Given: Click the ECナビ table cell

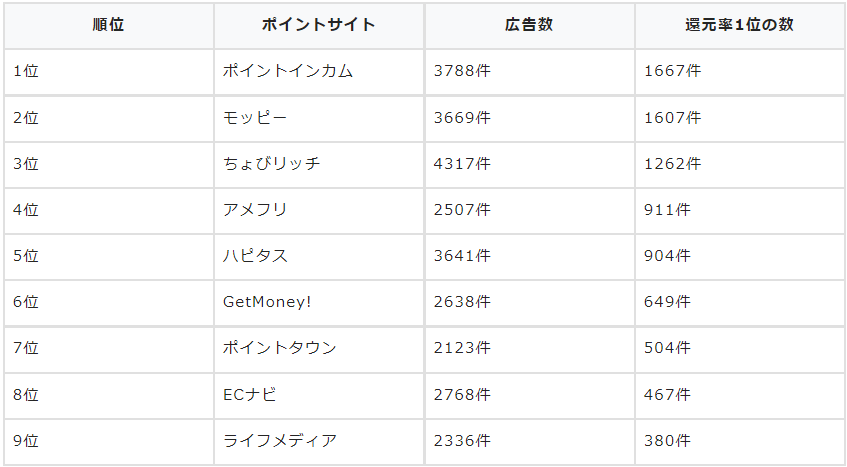Looking at the screenshot, I should click(250, 395).
